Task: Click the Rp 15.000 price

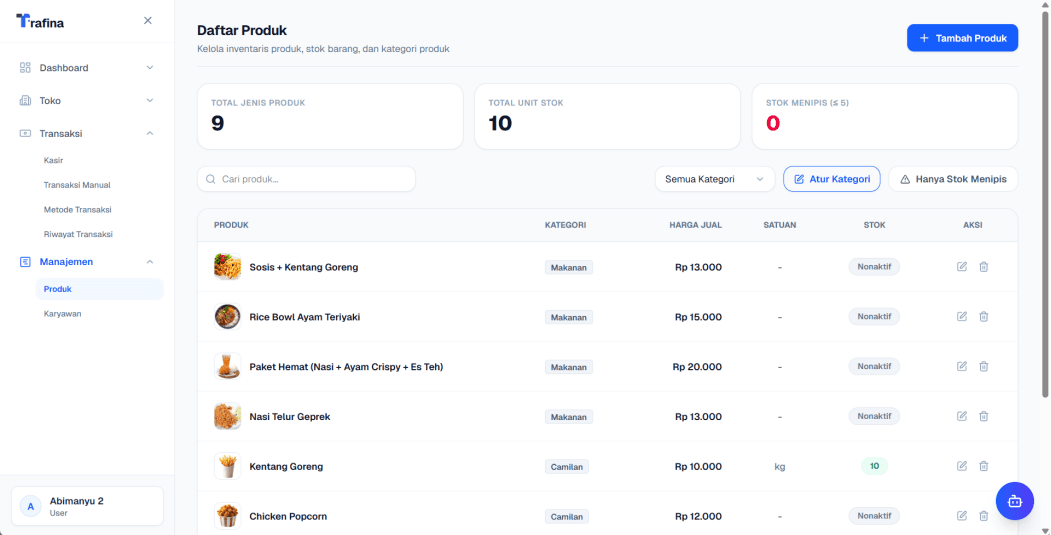Action: pyautogui.click(x=698, y=317)
